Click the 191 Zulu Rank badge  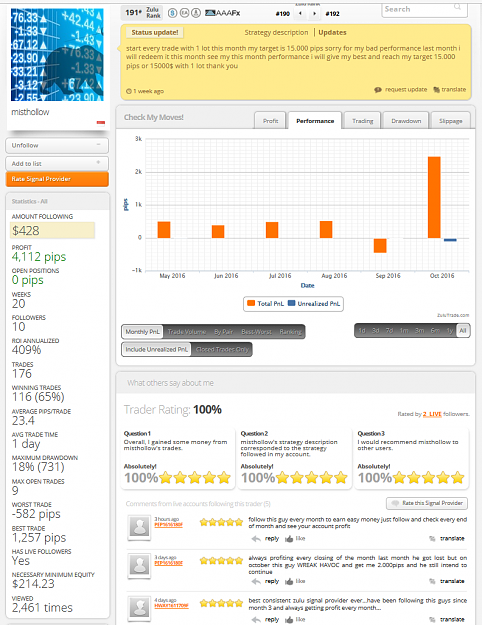[142, 13]
